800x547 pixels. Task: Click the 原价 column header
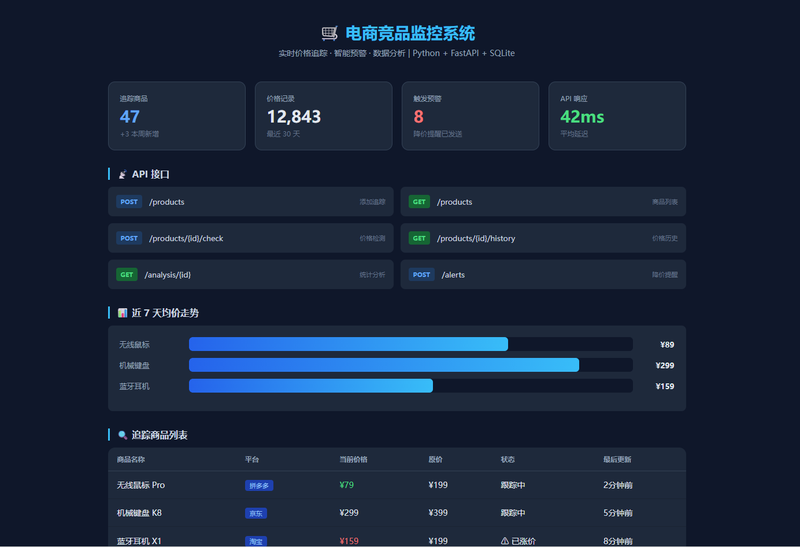pyautogui.click(x=435, y=459)
